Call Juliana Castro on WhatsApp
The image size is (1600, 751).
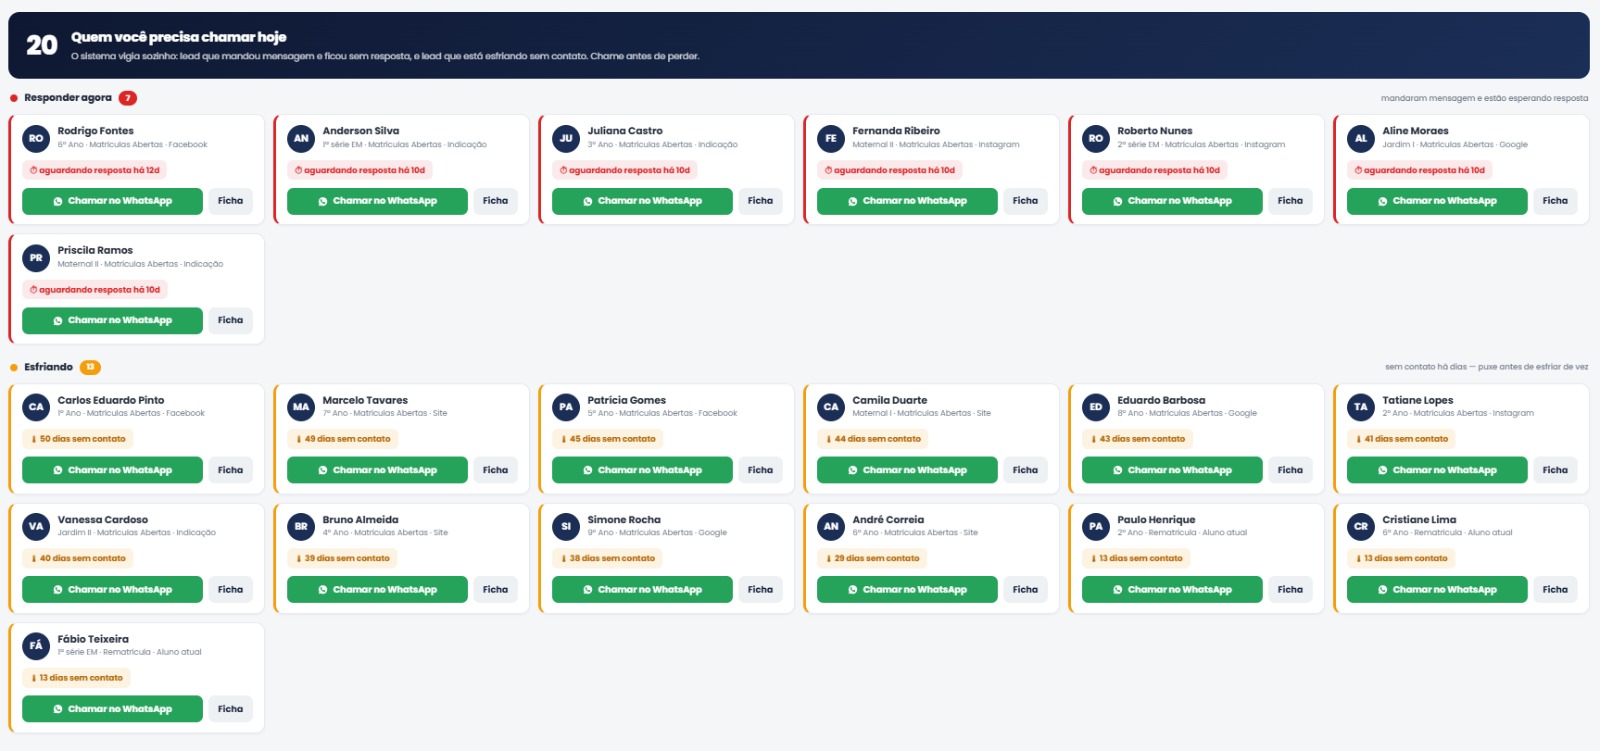[x=642, y=201]
